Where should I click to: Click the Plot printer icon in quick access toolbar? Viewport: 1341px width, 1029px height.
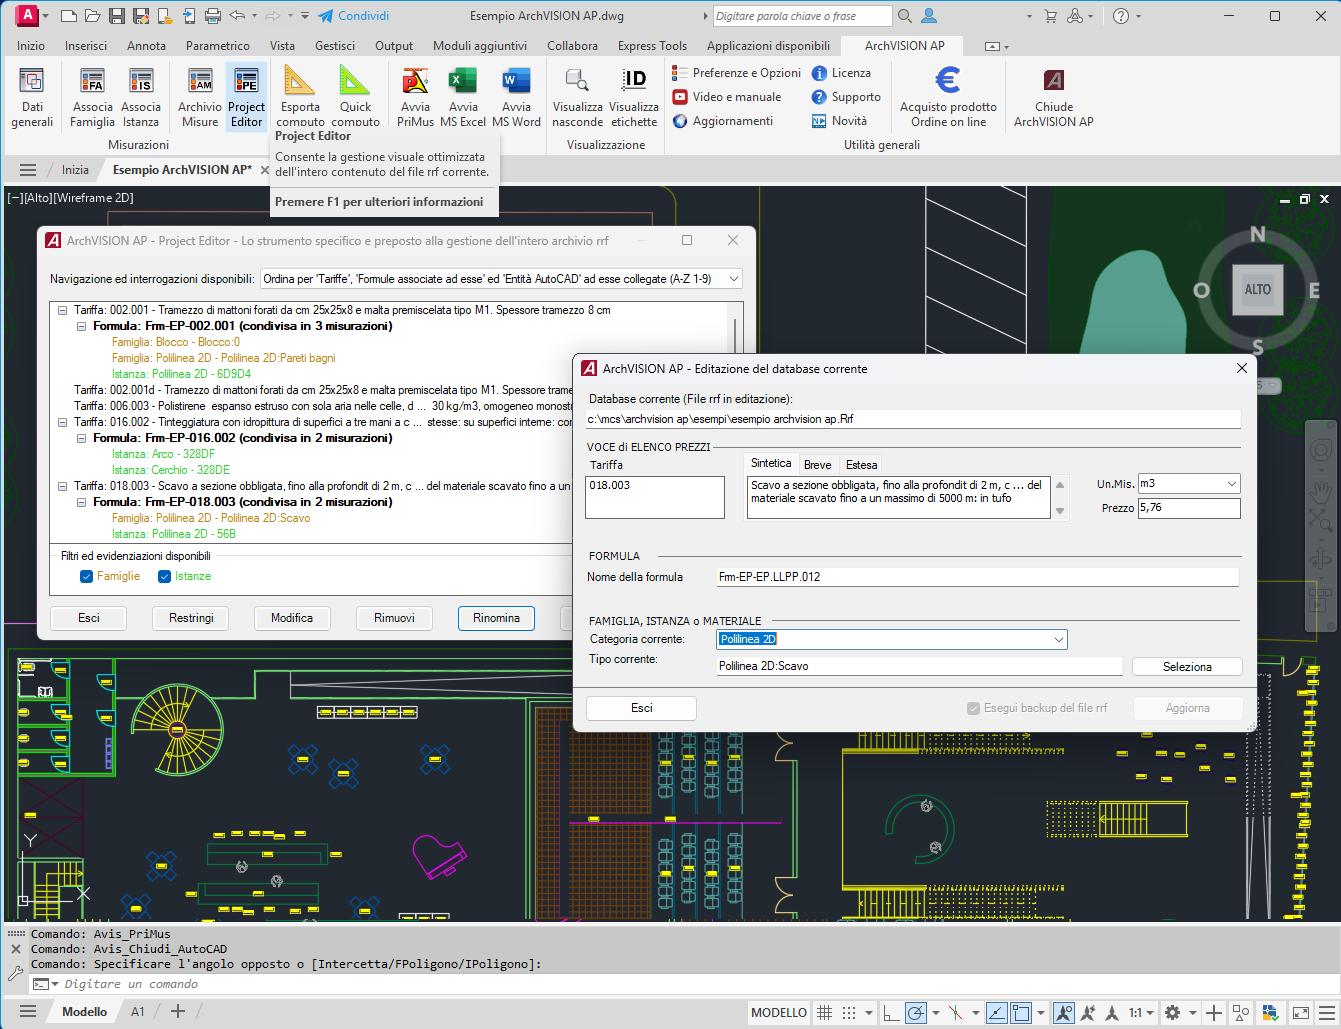pos(212,16)
